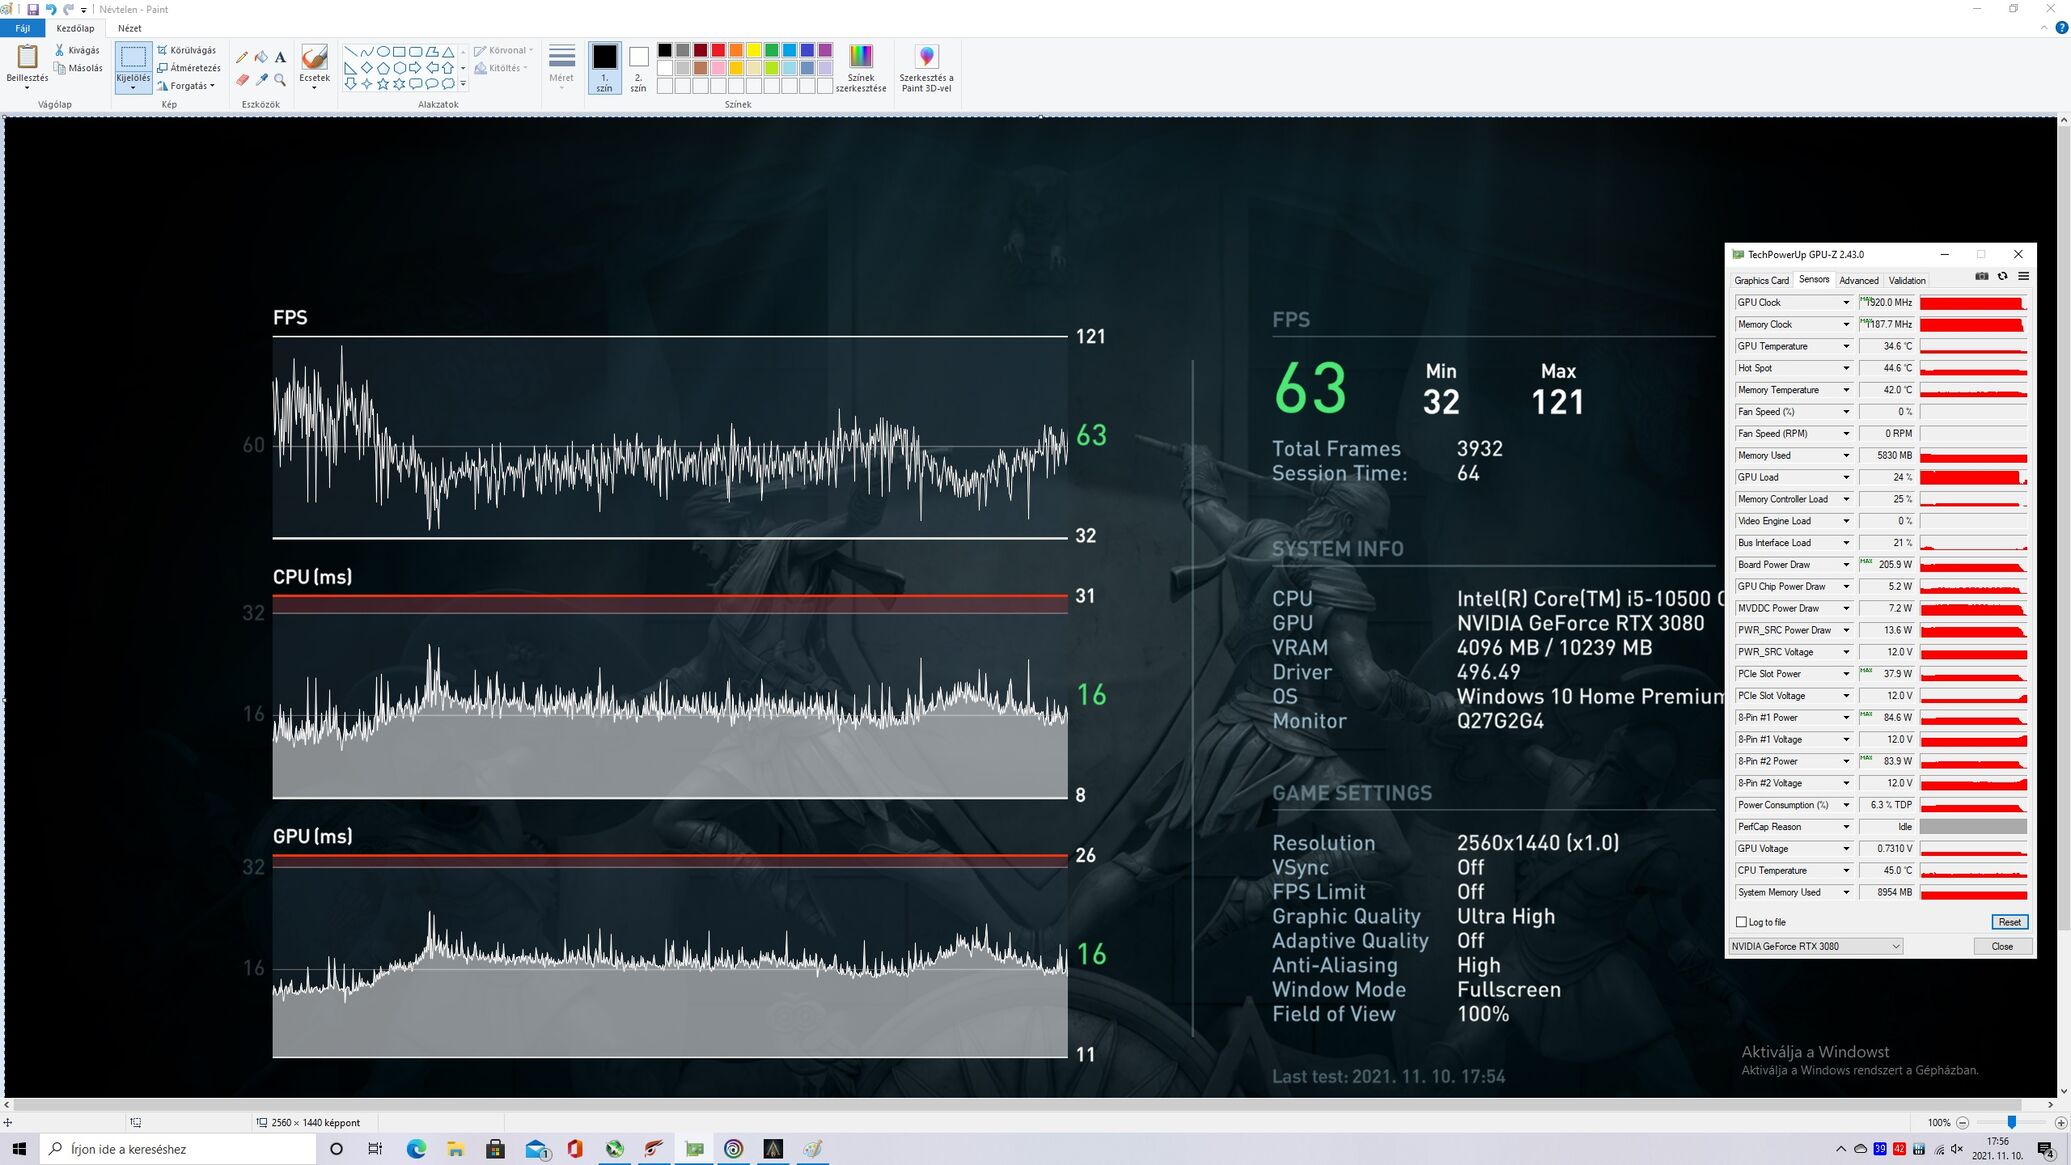
Task: Click the Save icon in Paint's quick access toolbar
Action: click(33, 9)
